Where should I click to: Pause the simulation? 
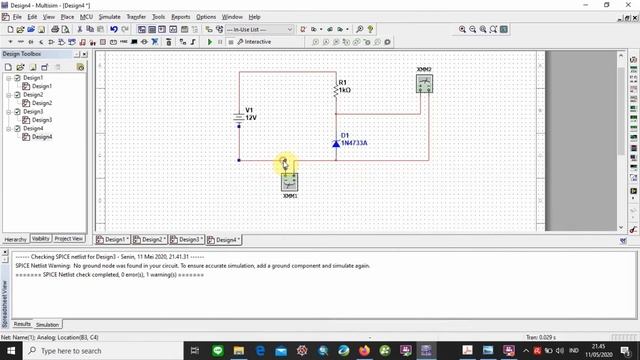pos(220,42)
